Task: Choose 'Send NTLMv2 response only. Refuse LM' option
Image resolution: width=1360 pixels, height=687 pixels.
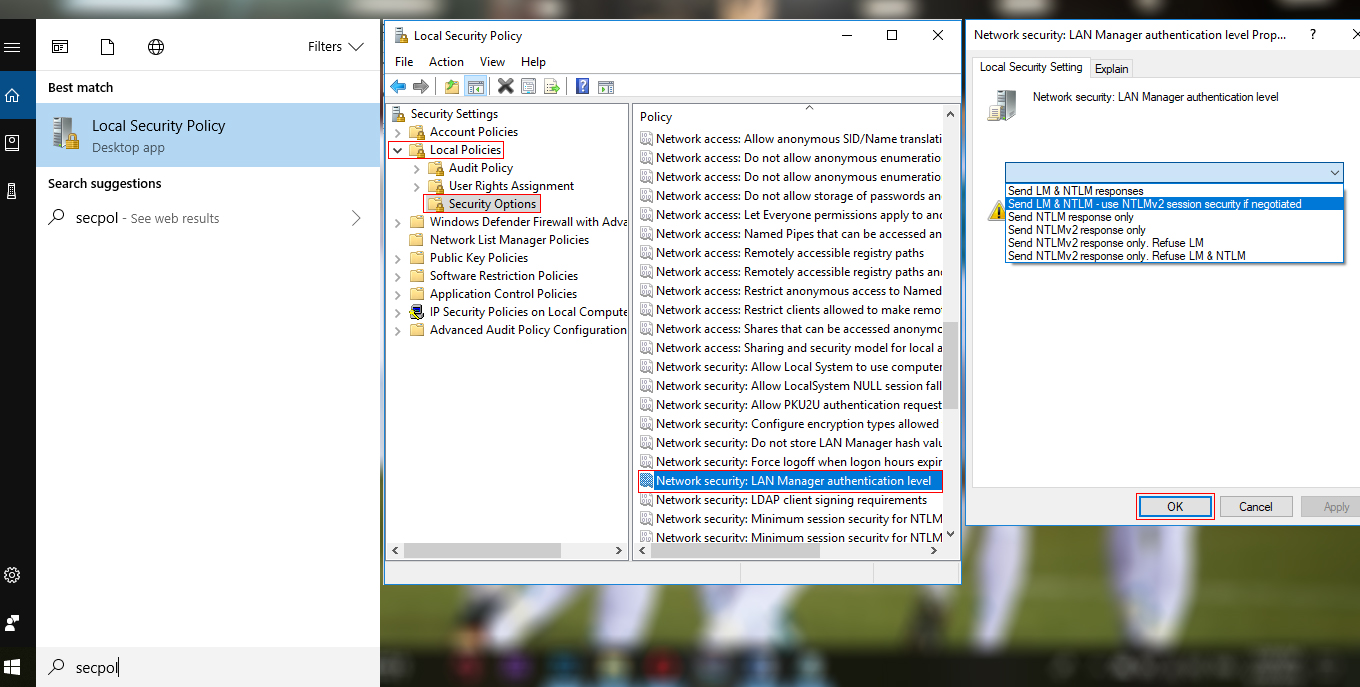Action: click(1174, 243)
